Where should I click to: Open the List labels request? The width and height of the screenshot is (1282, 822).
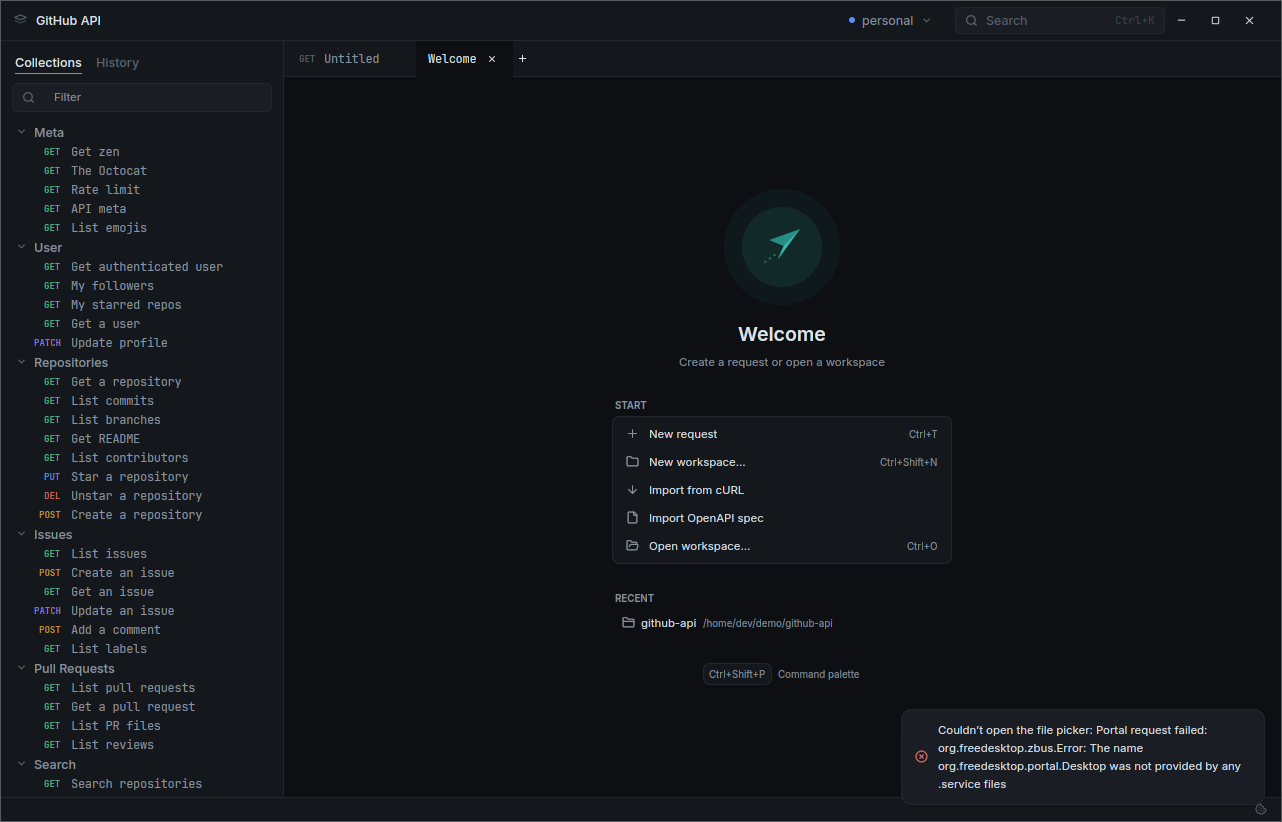click(x=142, y=649)
